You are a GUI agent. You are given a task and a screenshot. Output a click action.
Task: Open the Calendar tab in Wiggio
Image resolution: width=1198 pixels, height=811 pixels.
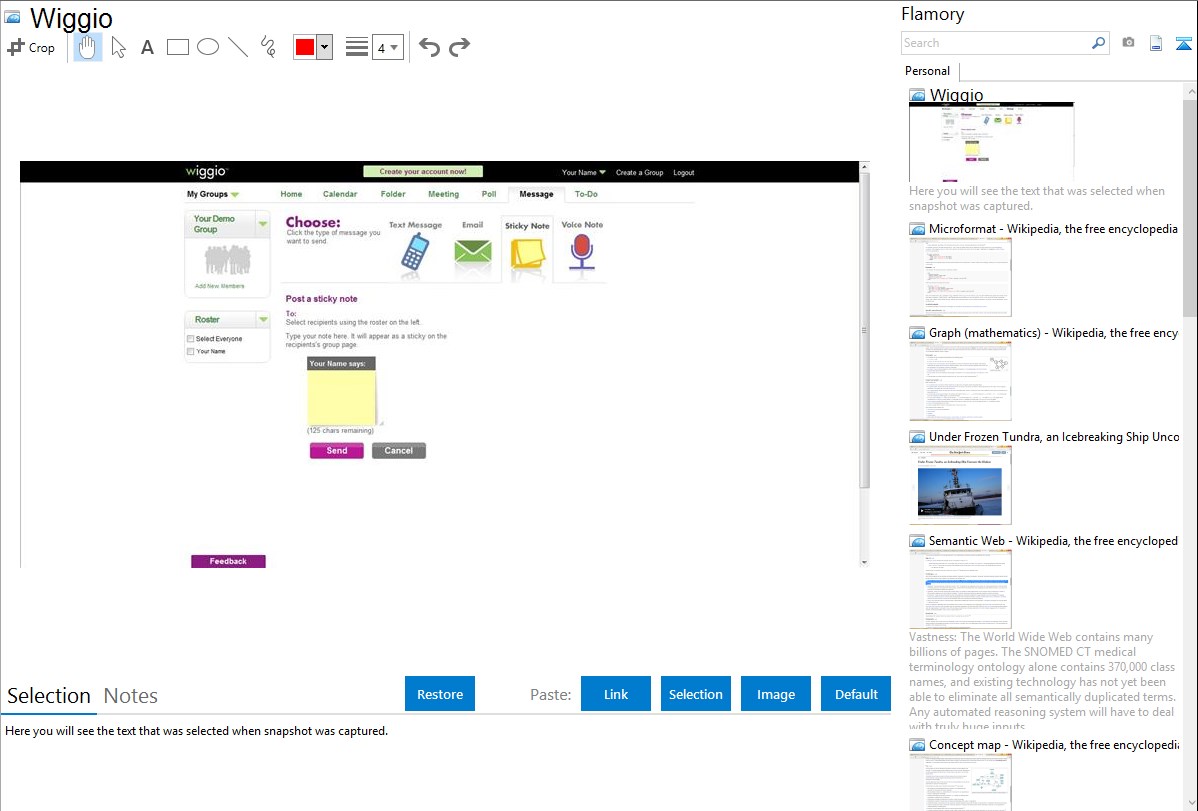(x=340, y=194)
